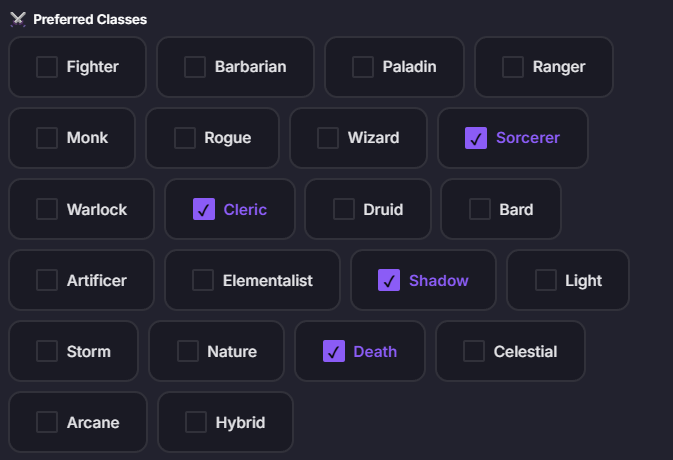Select the Warlock class checkbox
Screen dimensions: 673x460
point(47,209)
